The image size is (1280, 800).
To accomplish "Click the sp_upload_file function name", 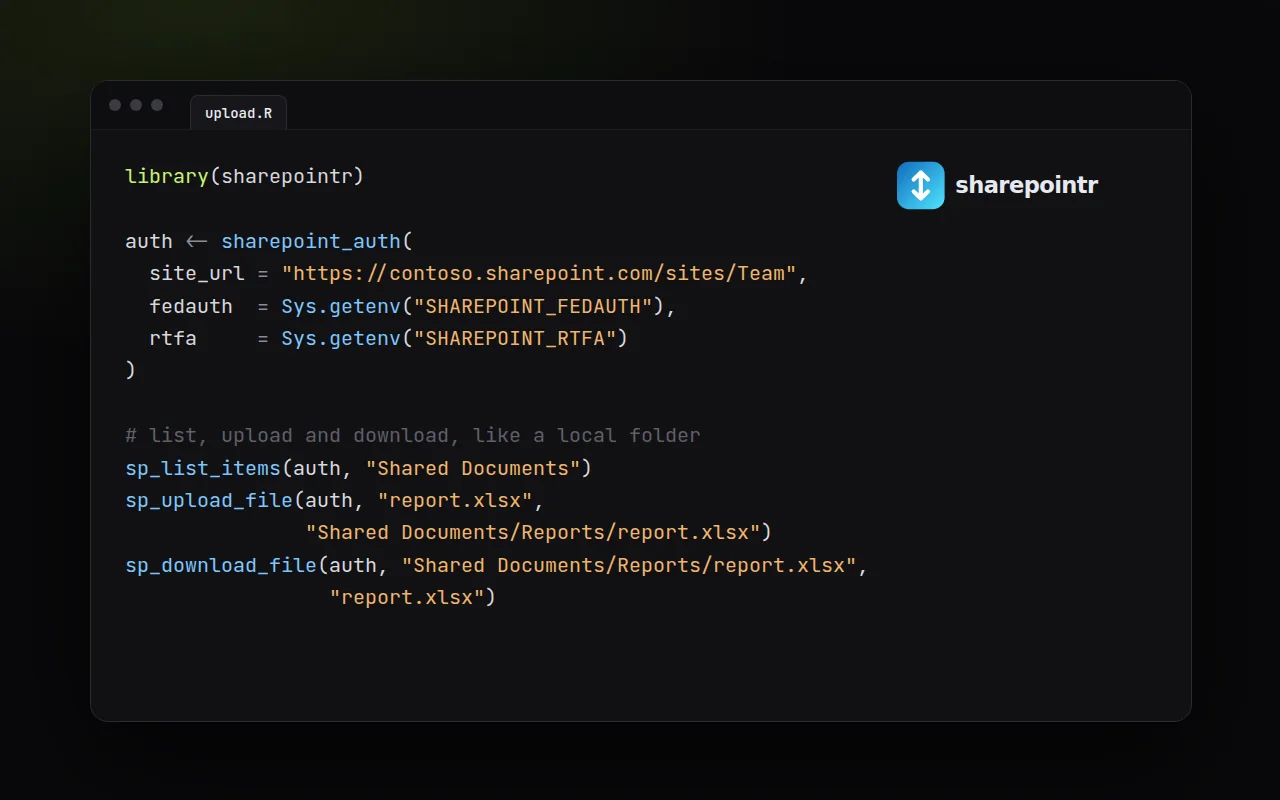I will click(x=209, y=500).
